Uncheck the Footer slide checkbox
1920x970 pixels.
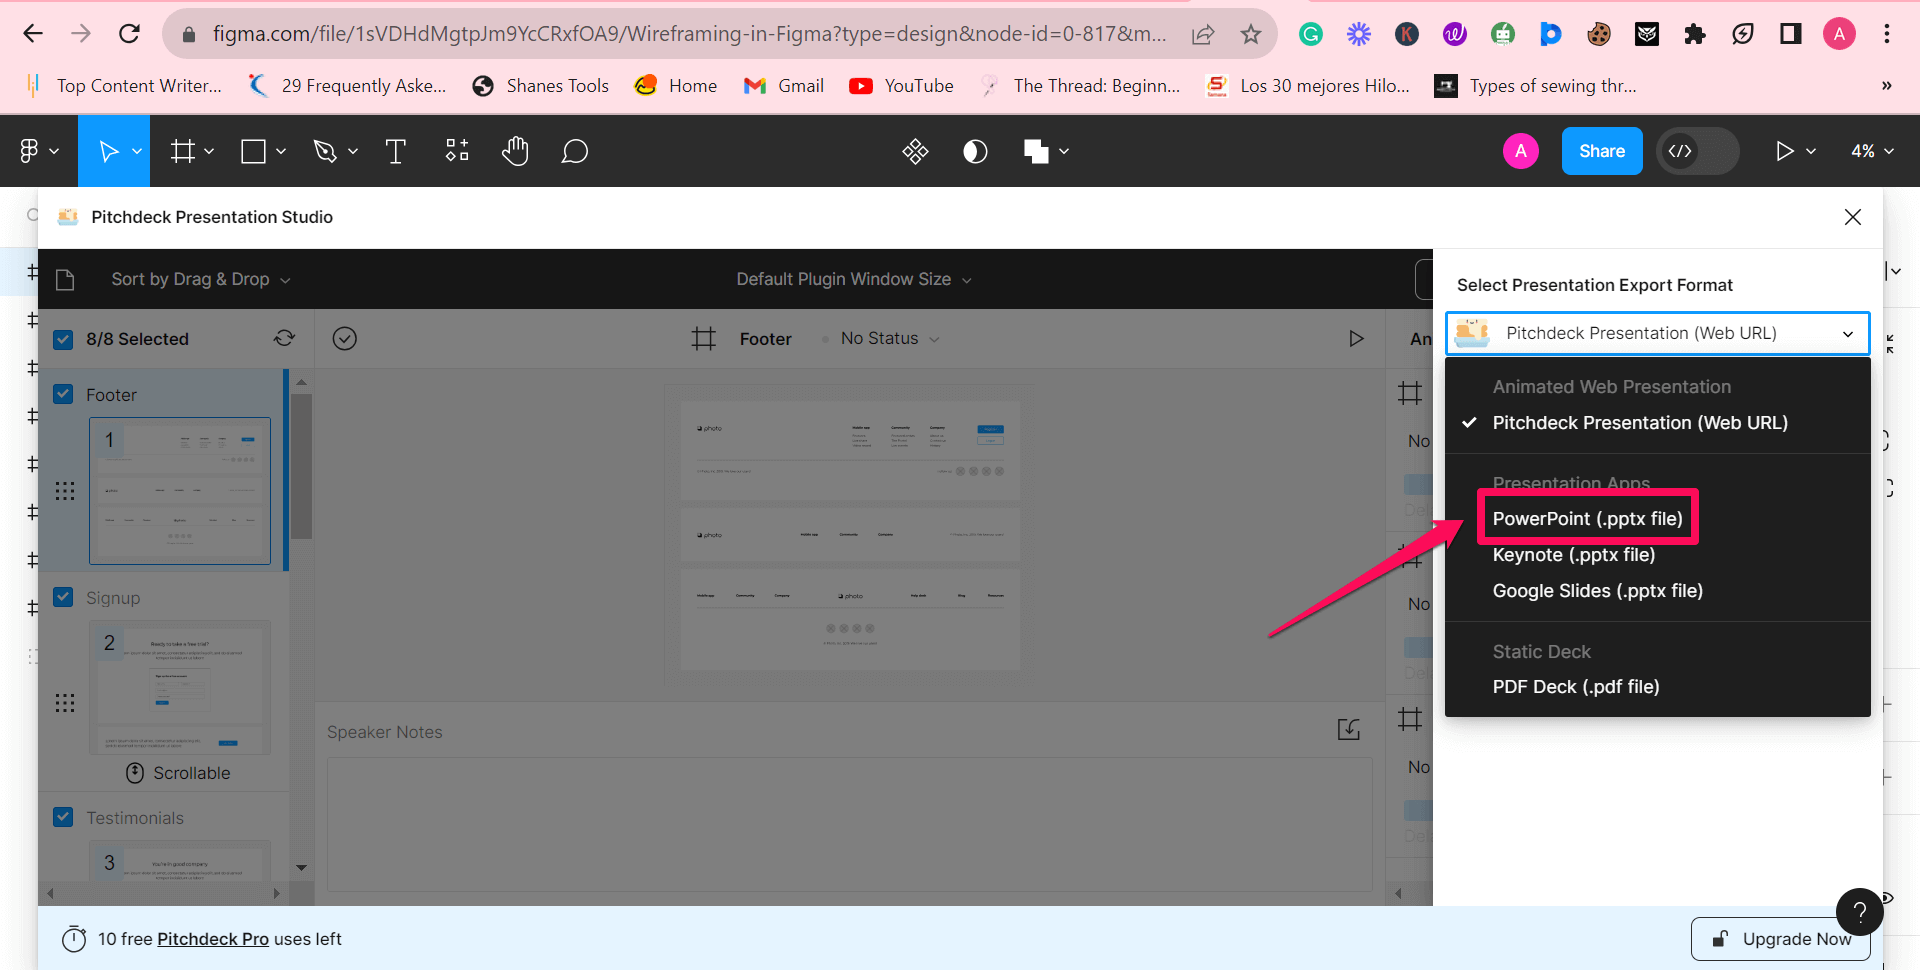pyautogui.click(x=63, y=394)
